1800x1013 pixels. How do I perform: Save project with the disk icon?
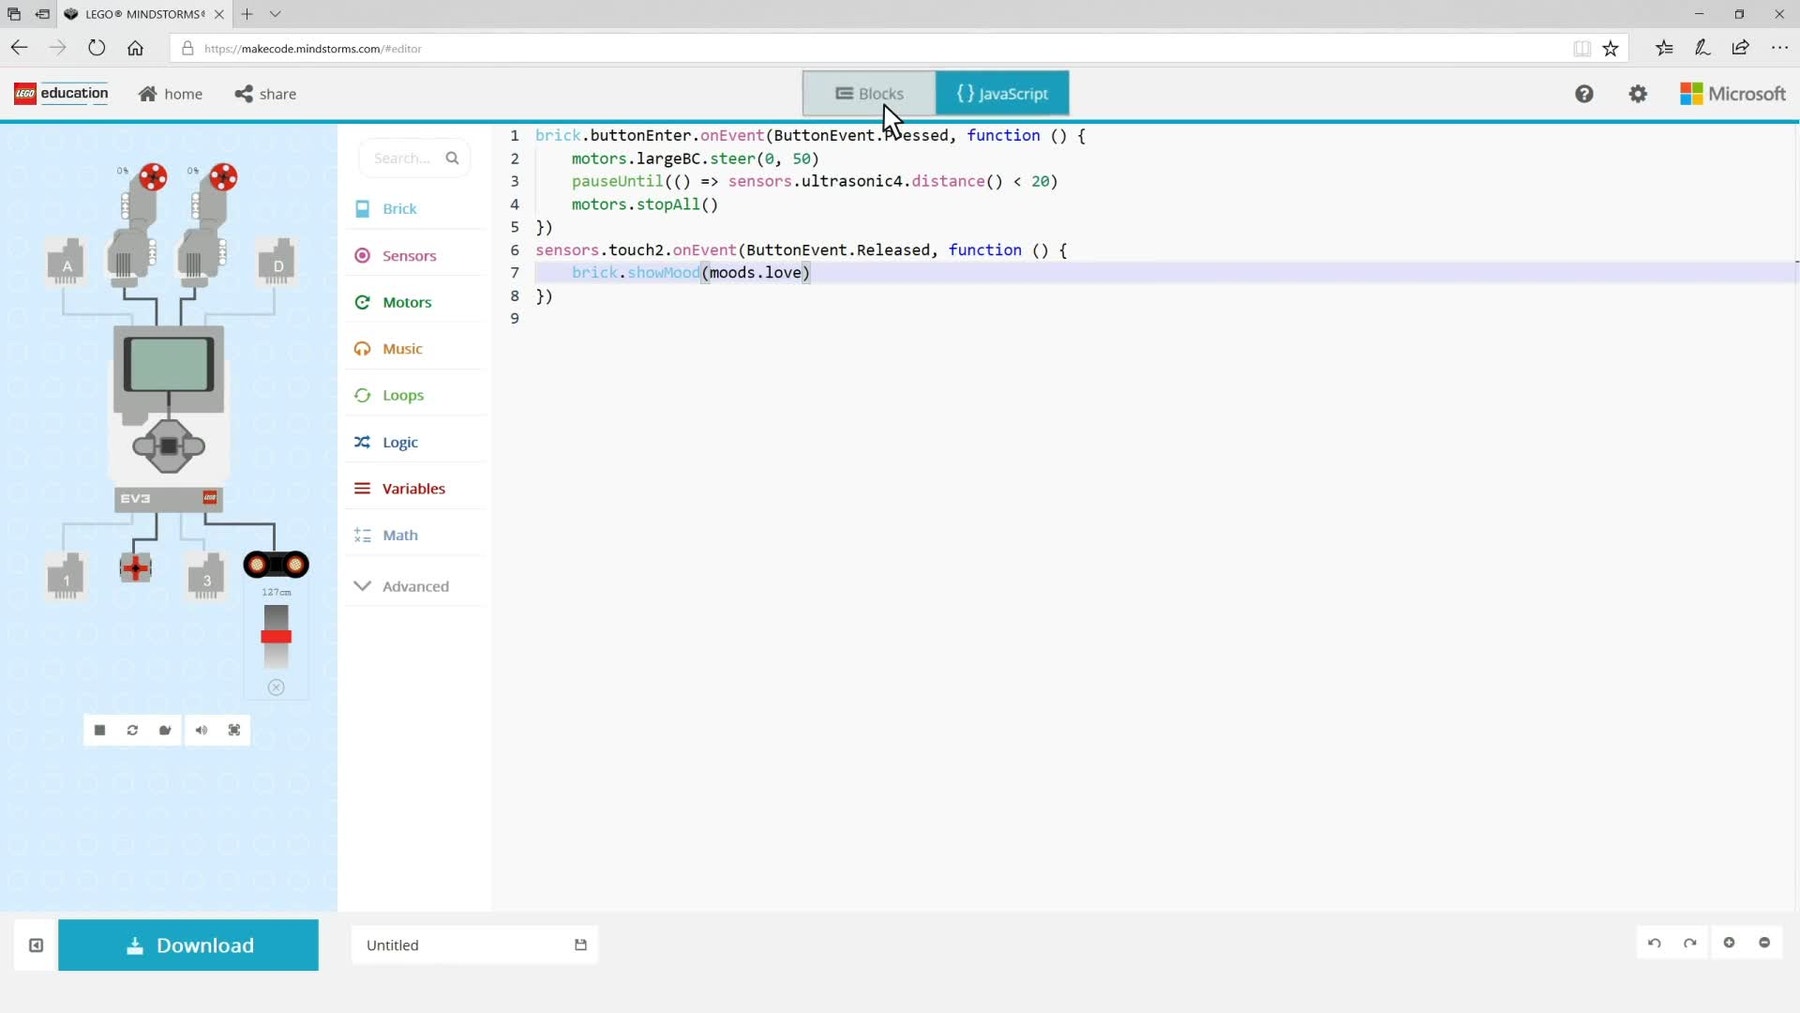580,945
